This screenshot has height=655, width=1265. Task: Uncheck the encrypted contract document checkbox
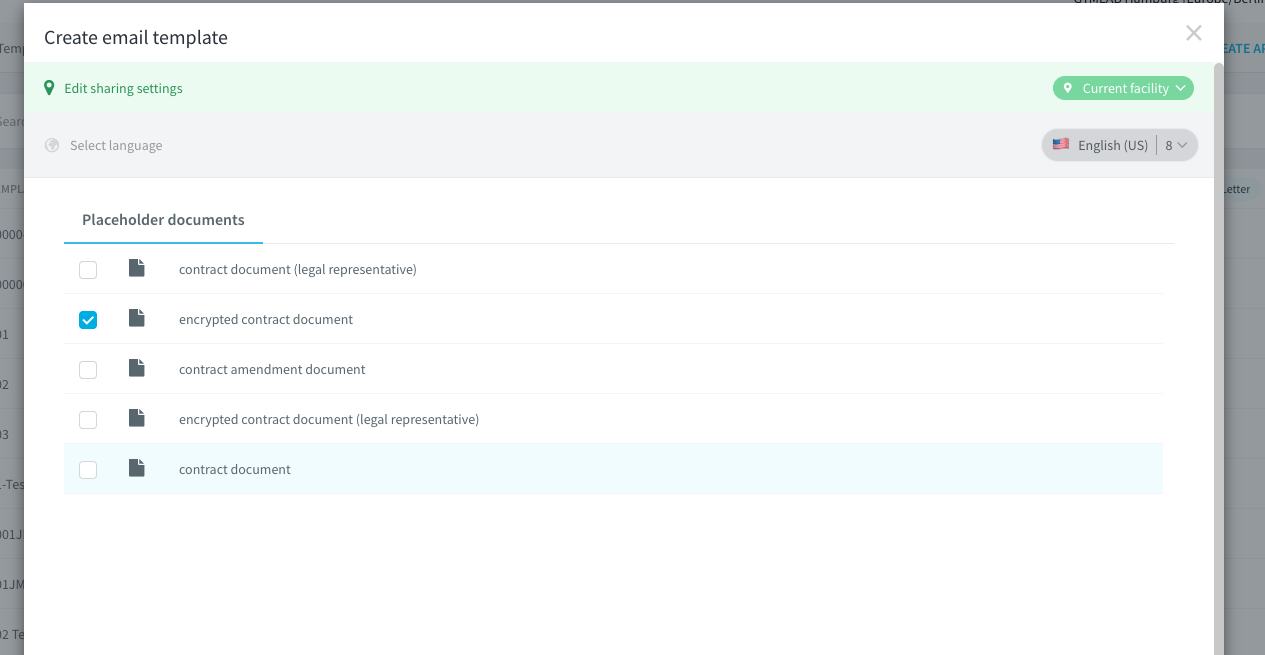(88, 320)
